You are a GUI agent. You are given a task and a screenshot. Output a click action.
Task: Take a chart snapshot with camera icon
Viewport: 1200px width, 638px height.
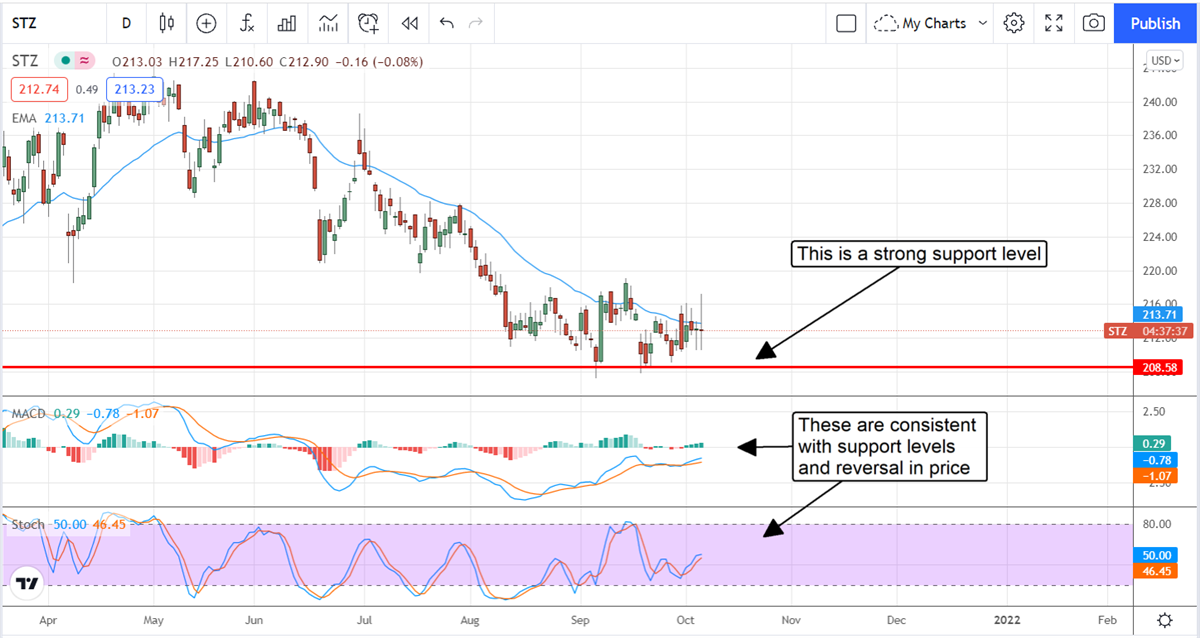(x=1094, y=22)
